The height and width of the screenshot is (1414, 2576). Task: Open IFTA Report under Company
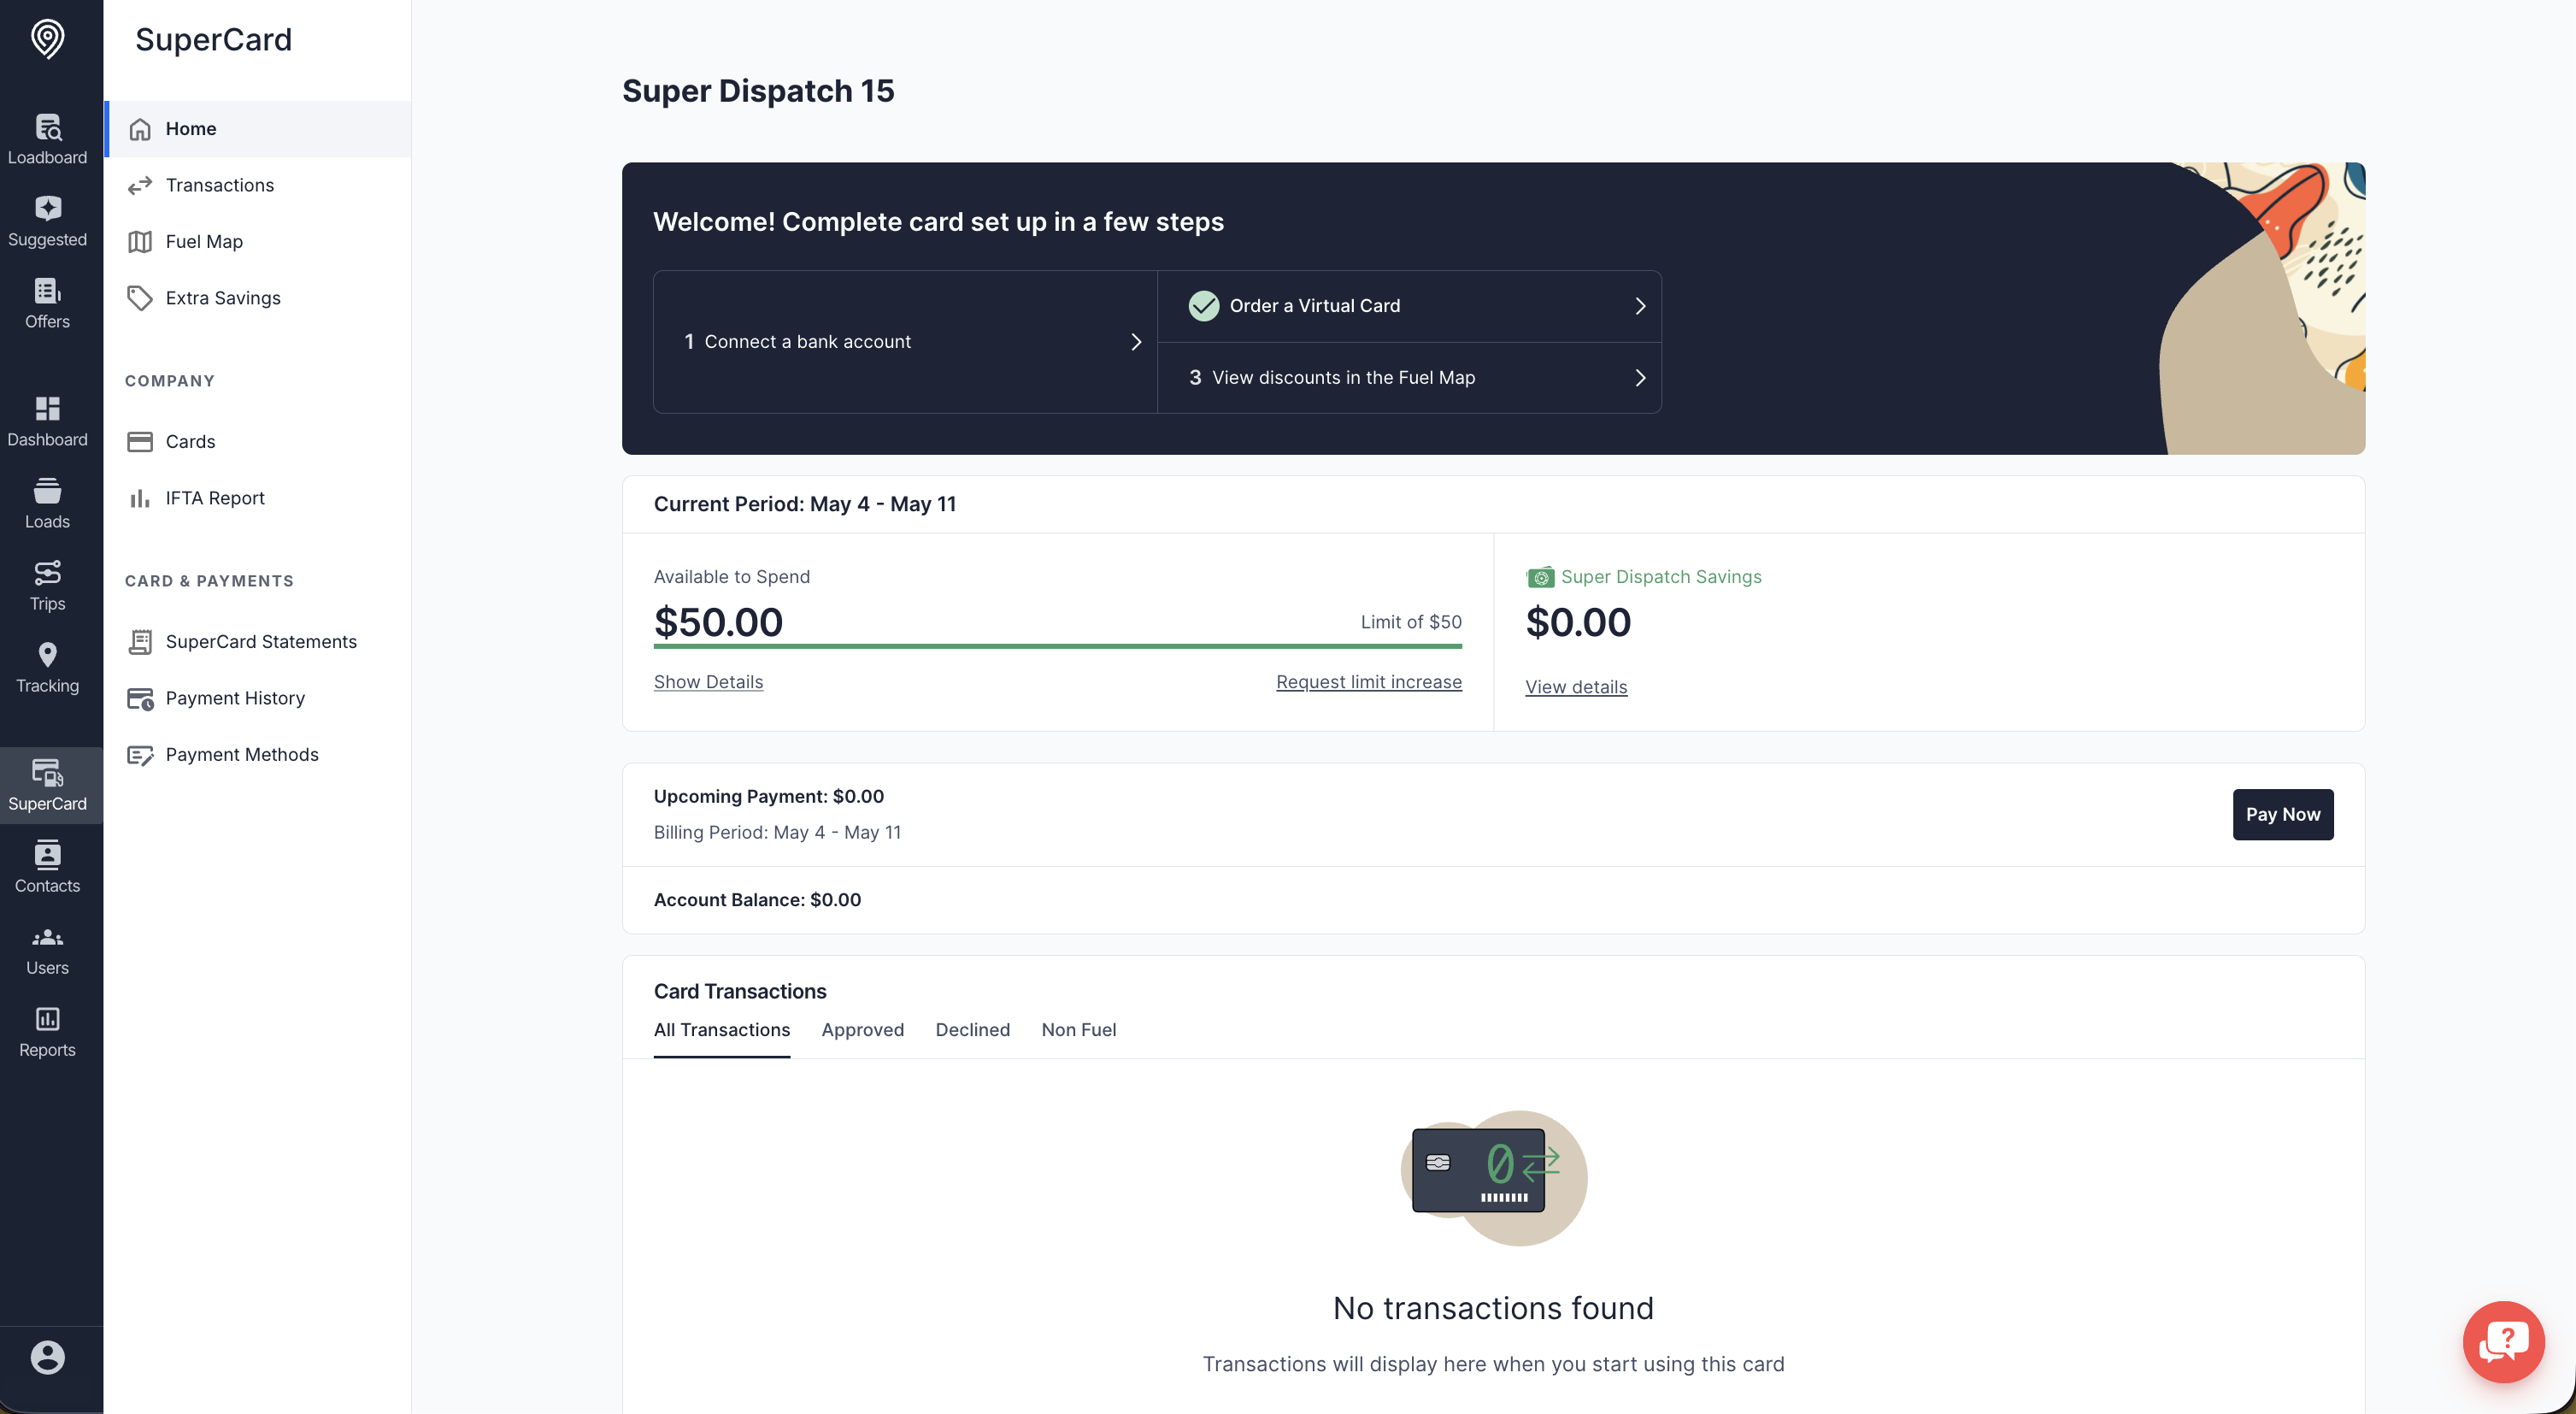click(x=258, y=498)
